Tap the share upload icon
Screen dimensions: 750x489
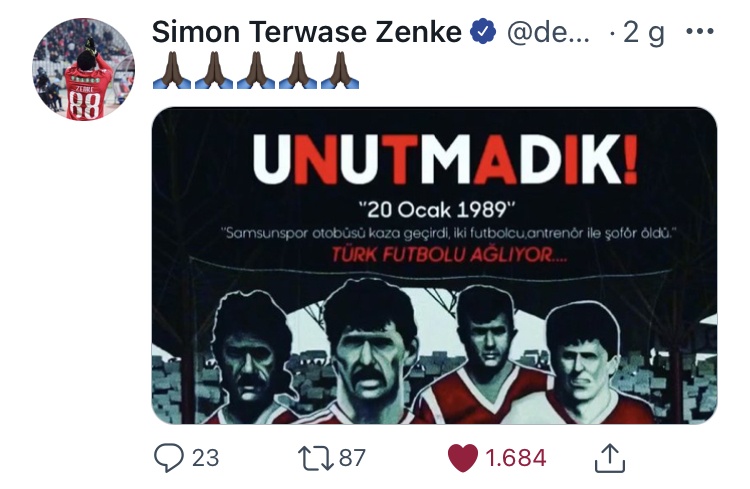[610, 458]
